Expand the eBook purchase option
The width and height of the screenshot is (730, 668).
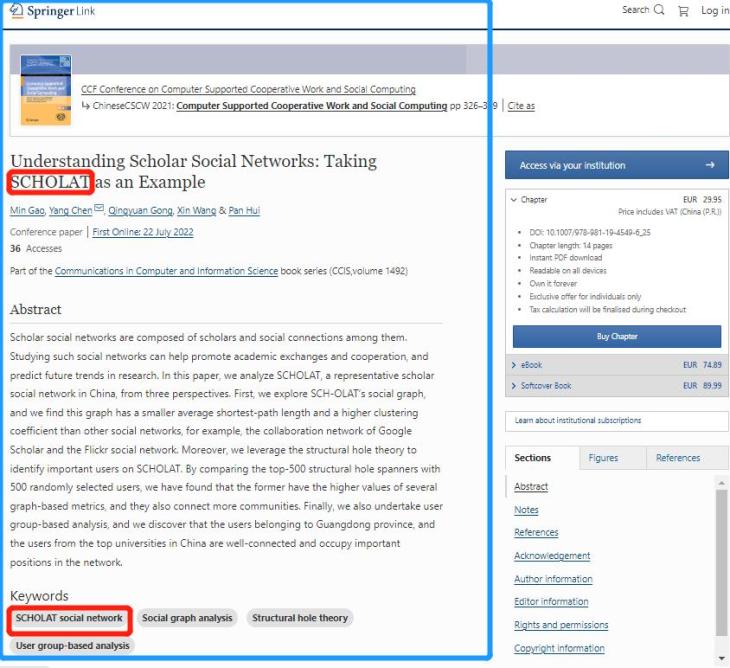tap(514, 365)
